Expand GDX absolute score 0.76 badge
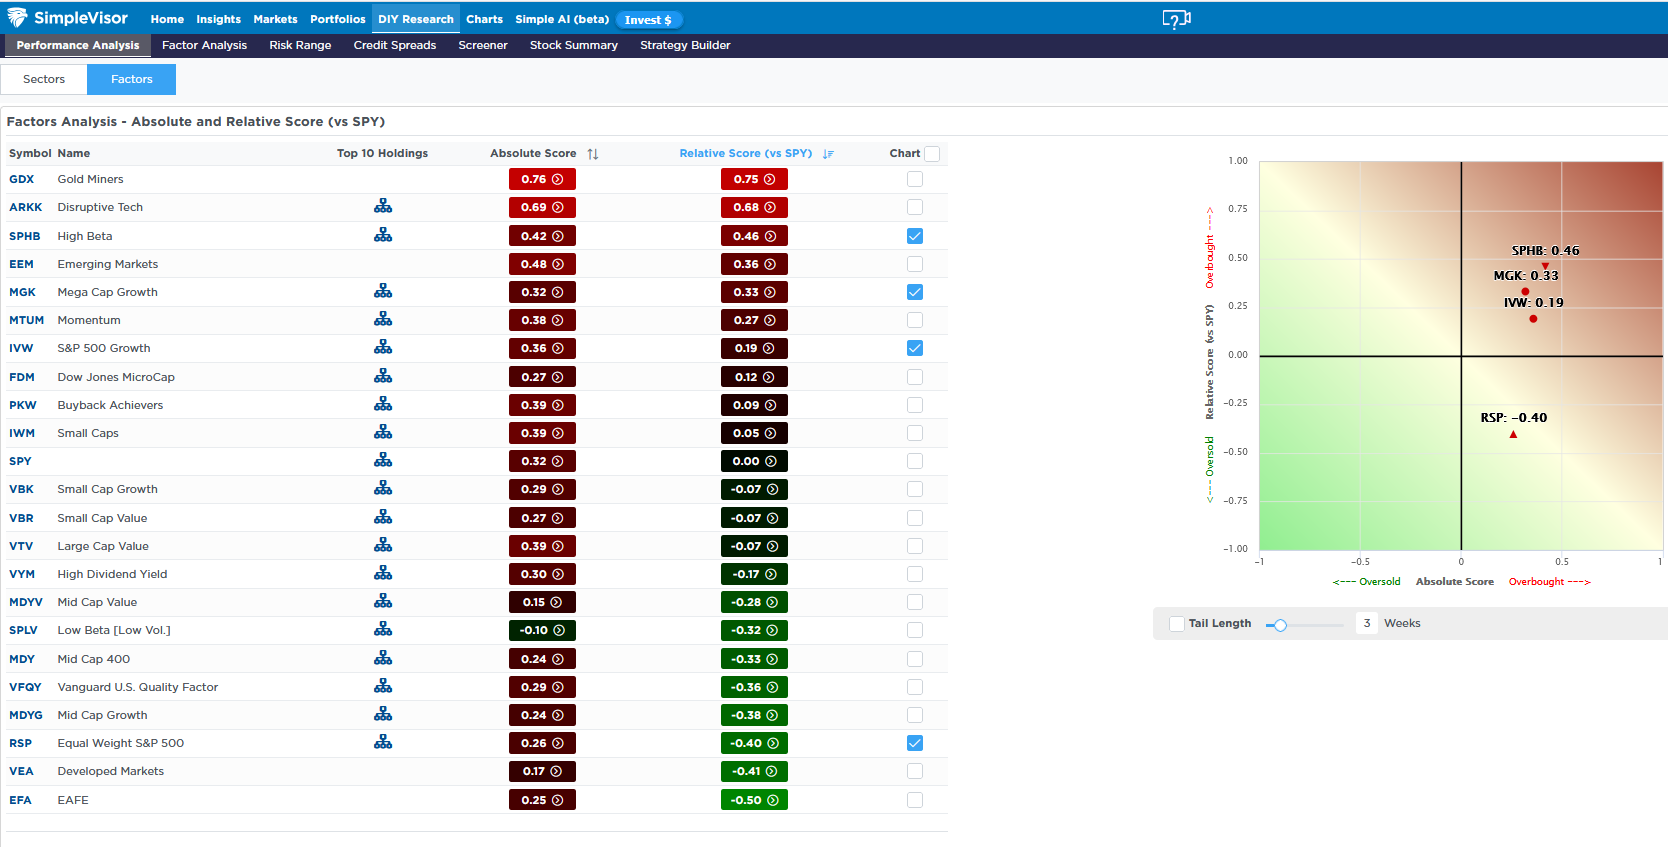This screenshot has height=847, width=1668. (x=542, y=180)
